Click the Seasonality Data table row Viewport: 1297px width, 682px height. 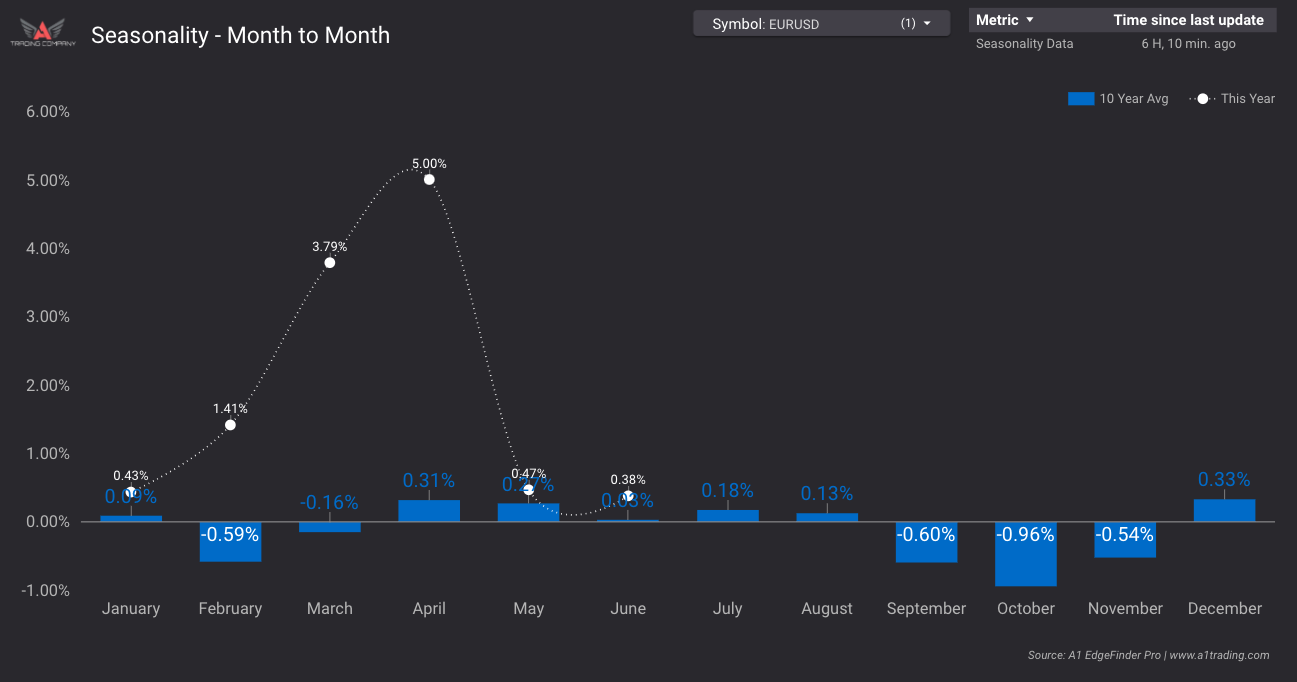1024,44
